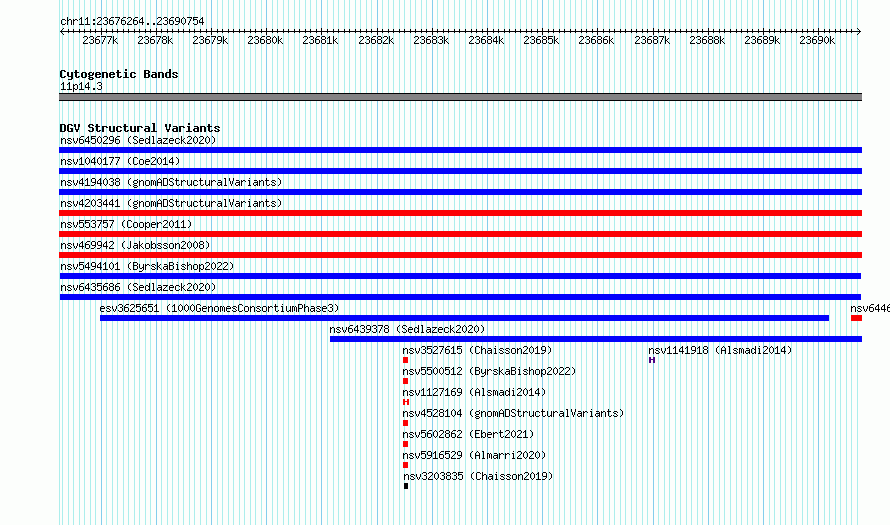Screen dimensions: 890x525
Task: Click the red square marker under nsv4528104
Action: tap(405, 423)
